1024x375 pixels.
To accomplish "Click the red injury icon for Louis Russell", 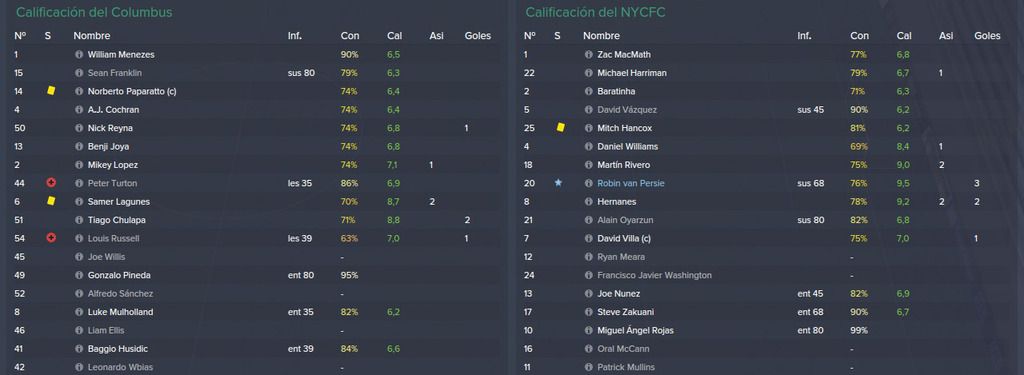I will [x=51, y=238].
